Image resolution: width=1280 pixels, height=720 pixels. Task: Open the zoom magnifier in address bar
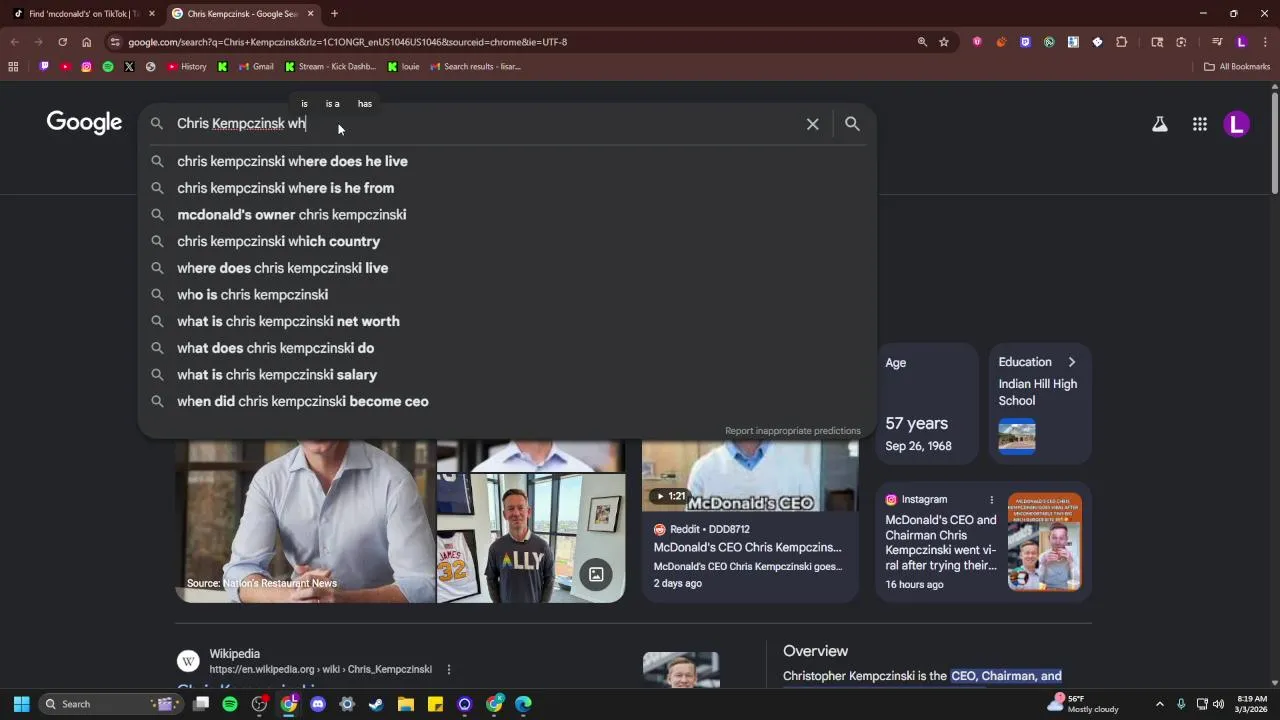(922, 42)
